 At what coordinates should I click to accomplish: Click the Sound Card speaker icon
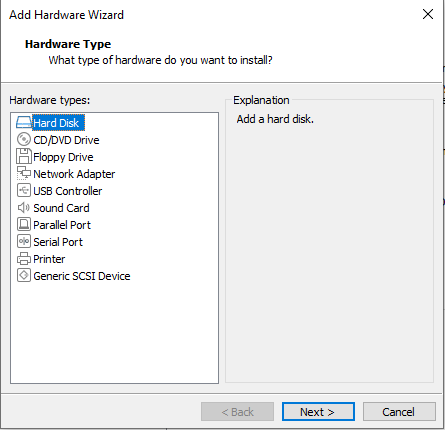point(24,207)
